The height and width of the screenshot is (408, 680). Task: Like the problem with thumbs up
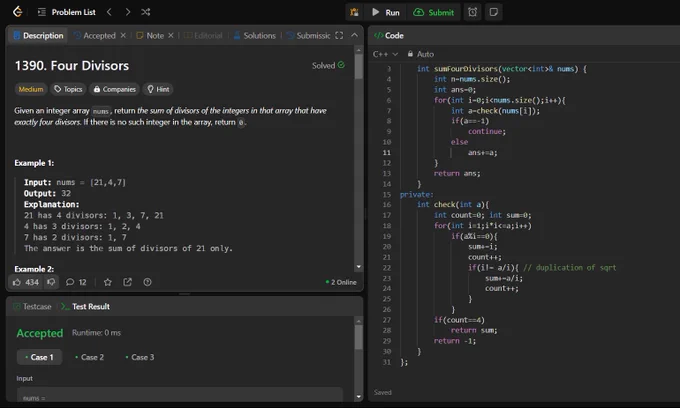coord(26,282)
